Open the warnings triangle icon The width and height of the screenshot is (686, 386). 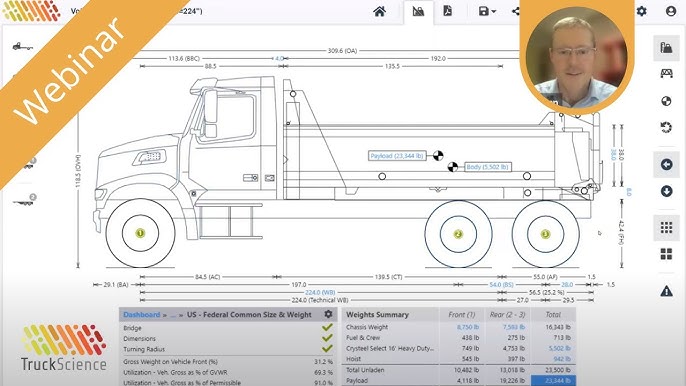click(x=666, y=291)
